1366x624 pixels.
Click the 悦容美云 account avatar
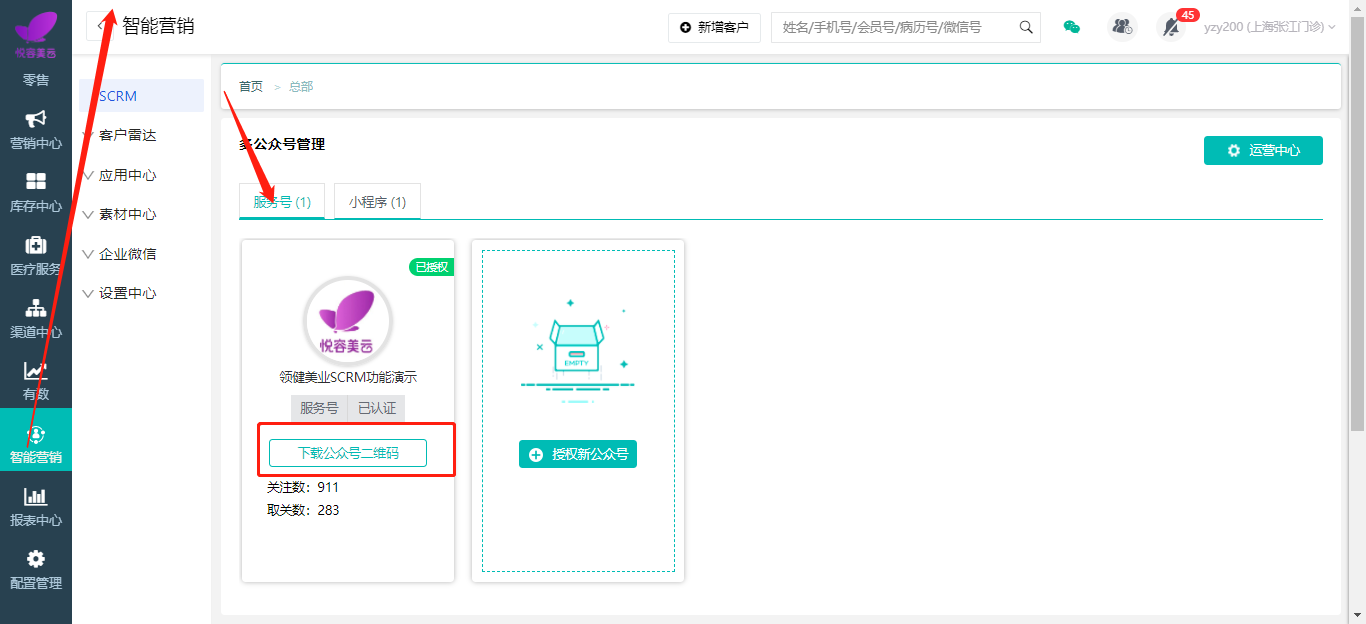click(348, 322)
